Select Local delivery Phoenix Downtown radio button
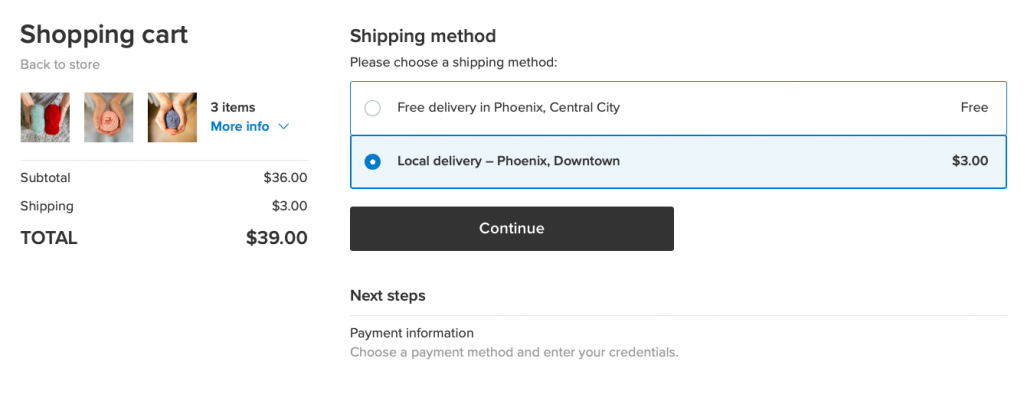Screen dimensions: 1024x394 coord(372,161)
